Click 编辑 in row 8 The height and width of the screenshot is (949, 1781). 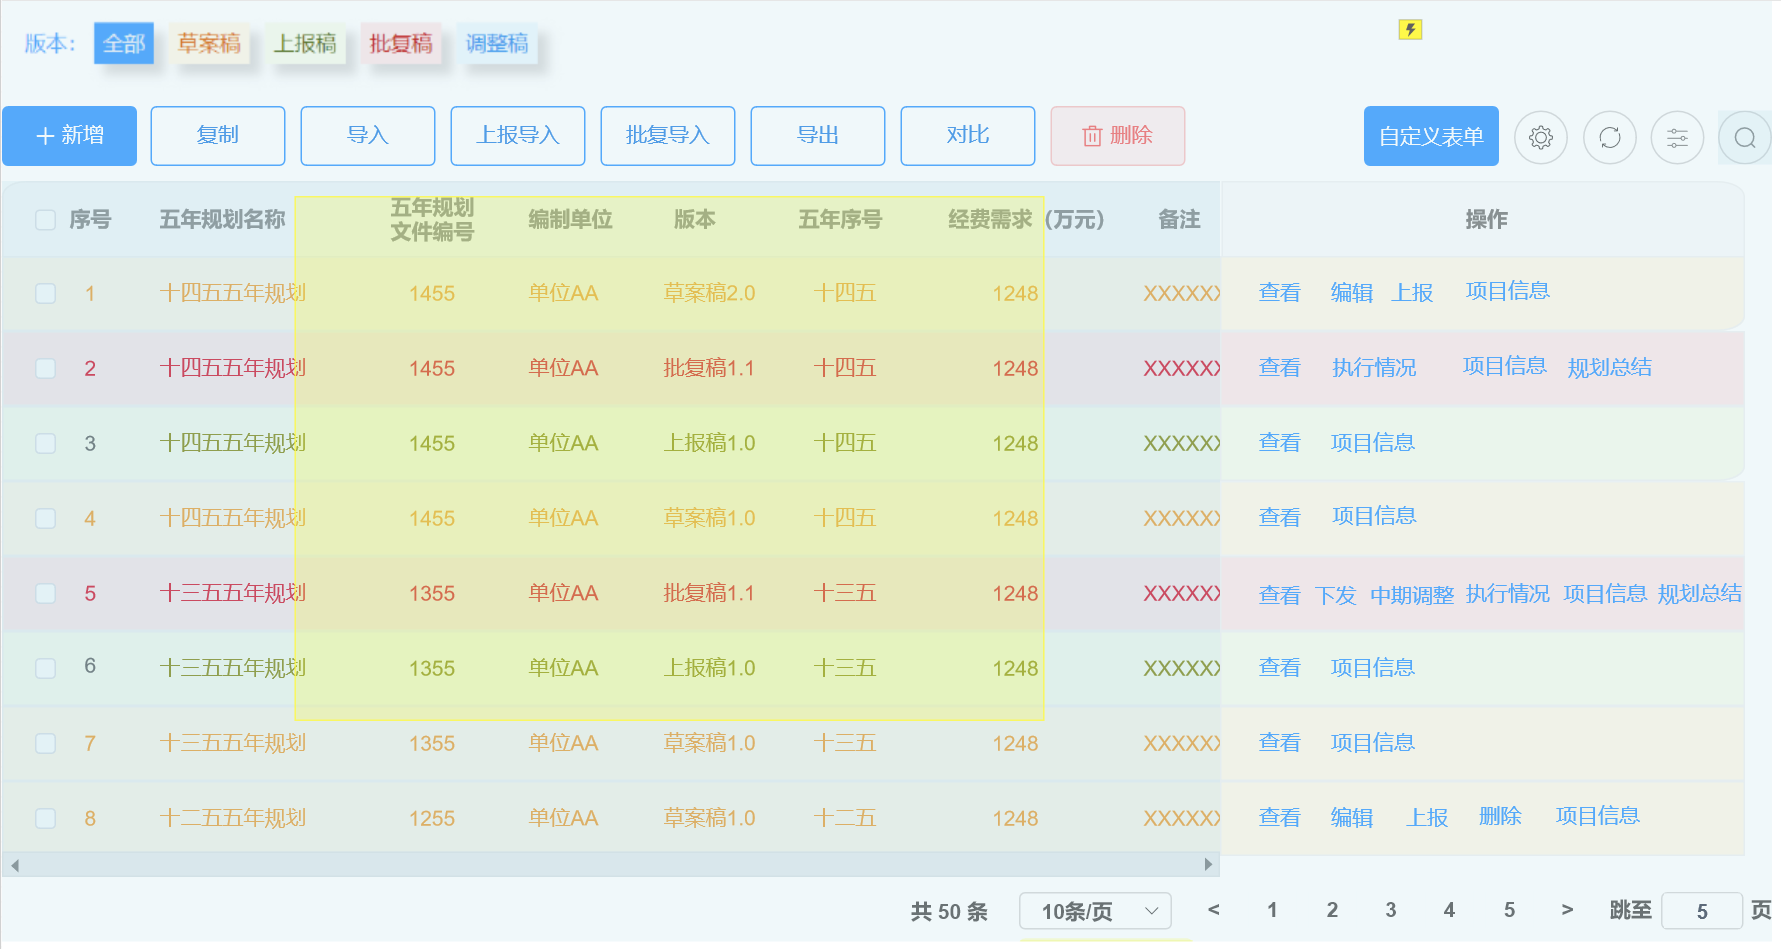[x=1352, y=818]
